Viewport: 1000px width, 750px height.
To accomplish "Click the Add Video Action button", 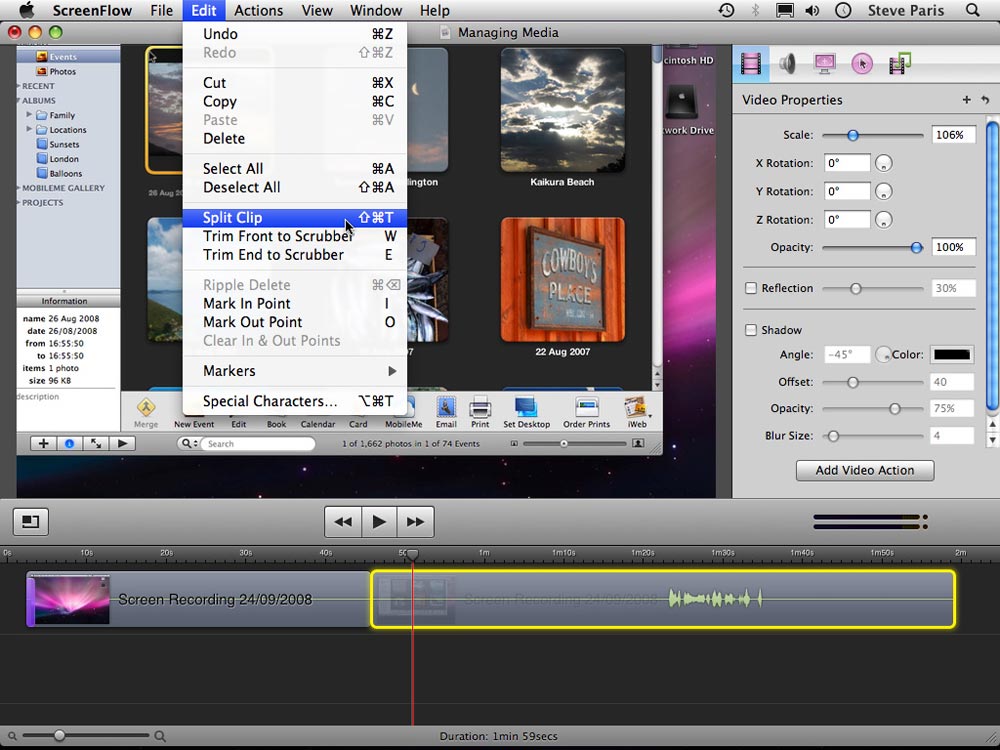I will [x=864, y=470].
